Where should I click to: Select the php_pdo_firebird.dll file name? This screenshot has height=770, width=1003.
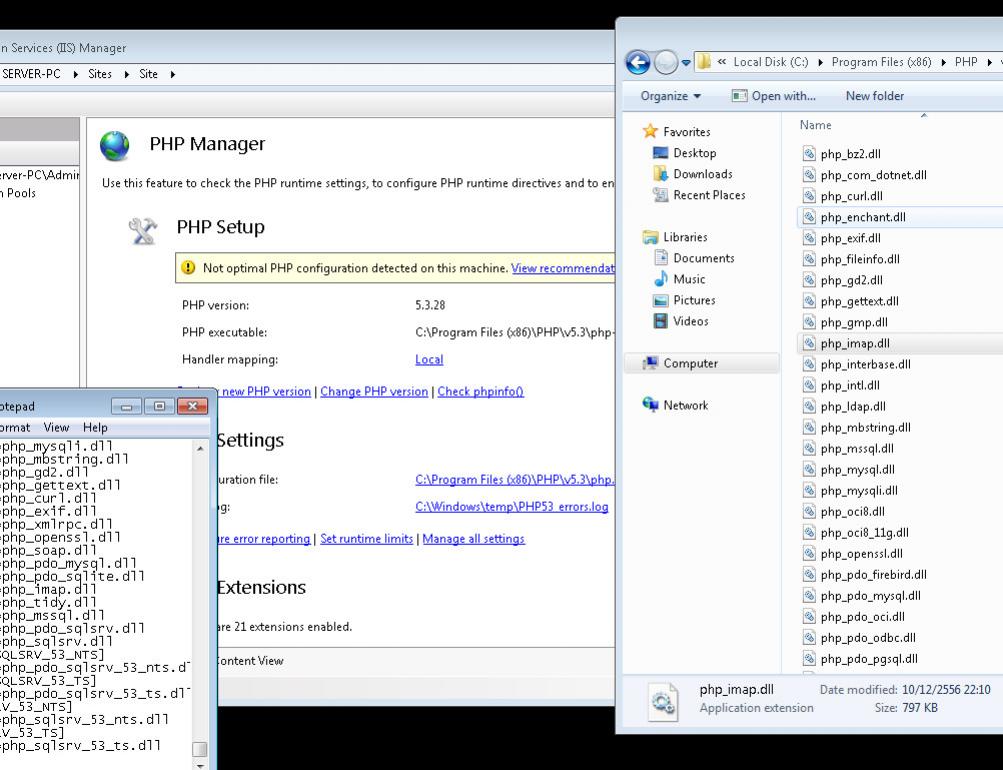(x=873, y=576)
